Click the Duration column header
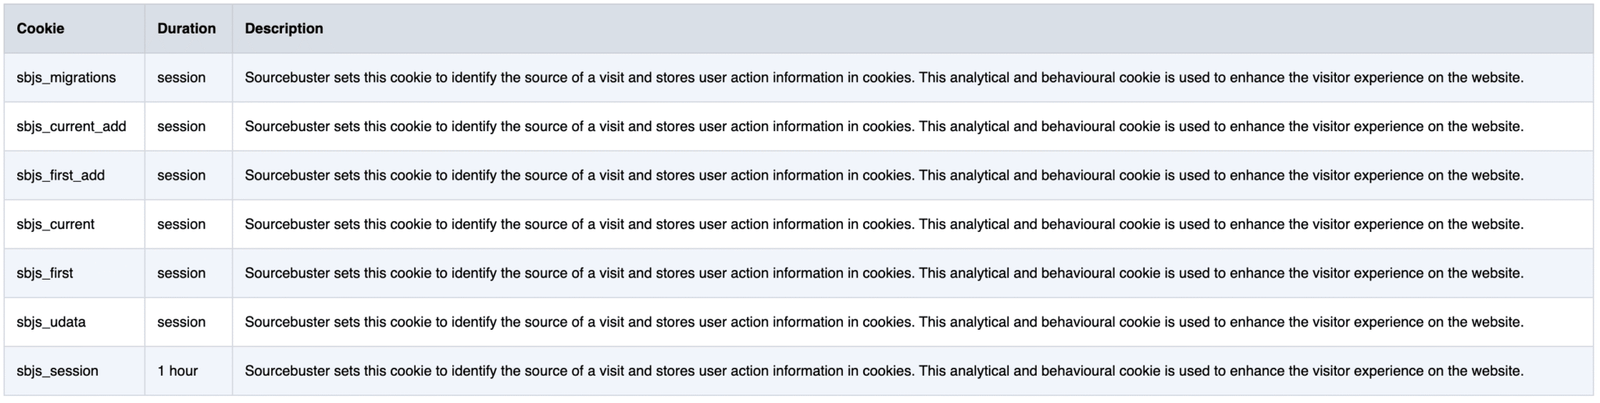Image resolution: width=1600 pixels, height=403 pixels. click(186, 28)
